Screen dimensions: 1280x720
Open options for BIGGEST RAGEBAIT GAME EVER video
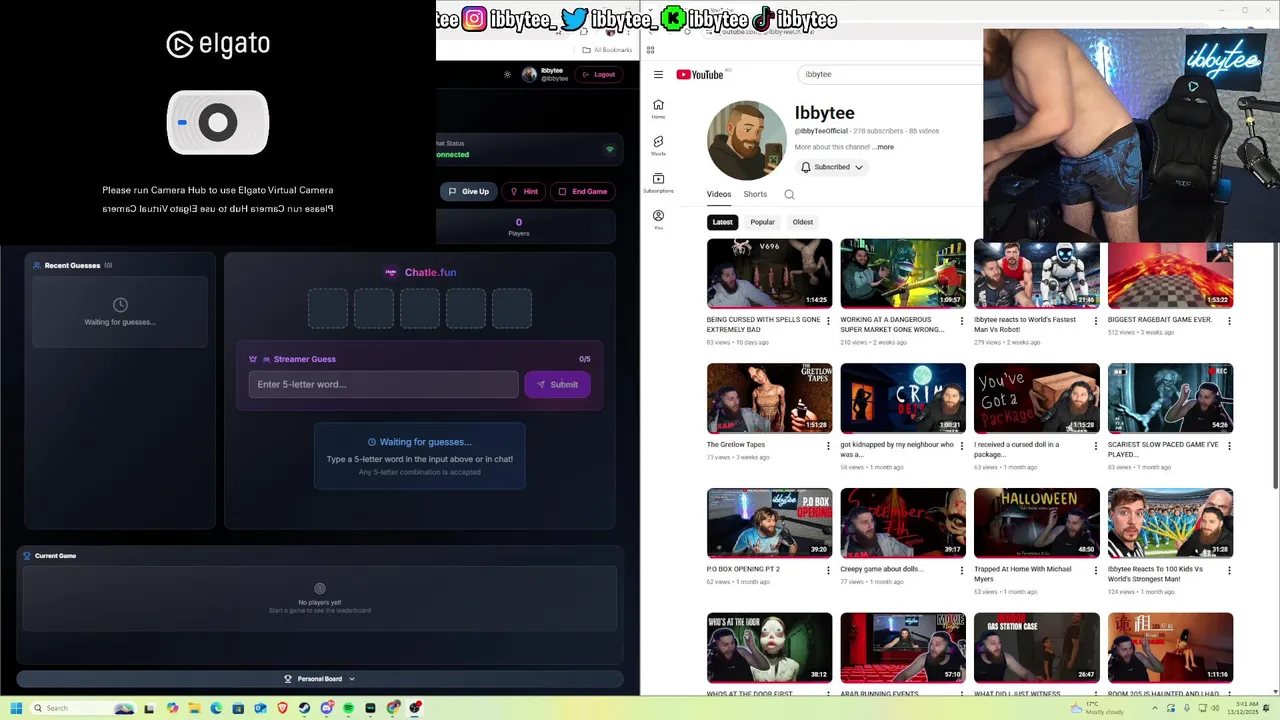point(1229,321)
